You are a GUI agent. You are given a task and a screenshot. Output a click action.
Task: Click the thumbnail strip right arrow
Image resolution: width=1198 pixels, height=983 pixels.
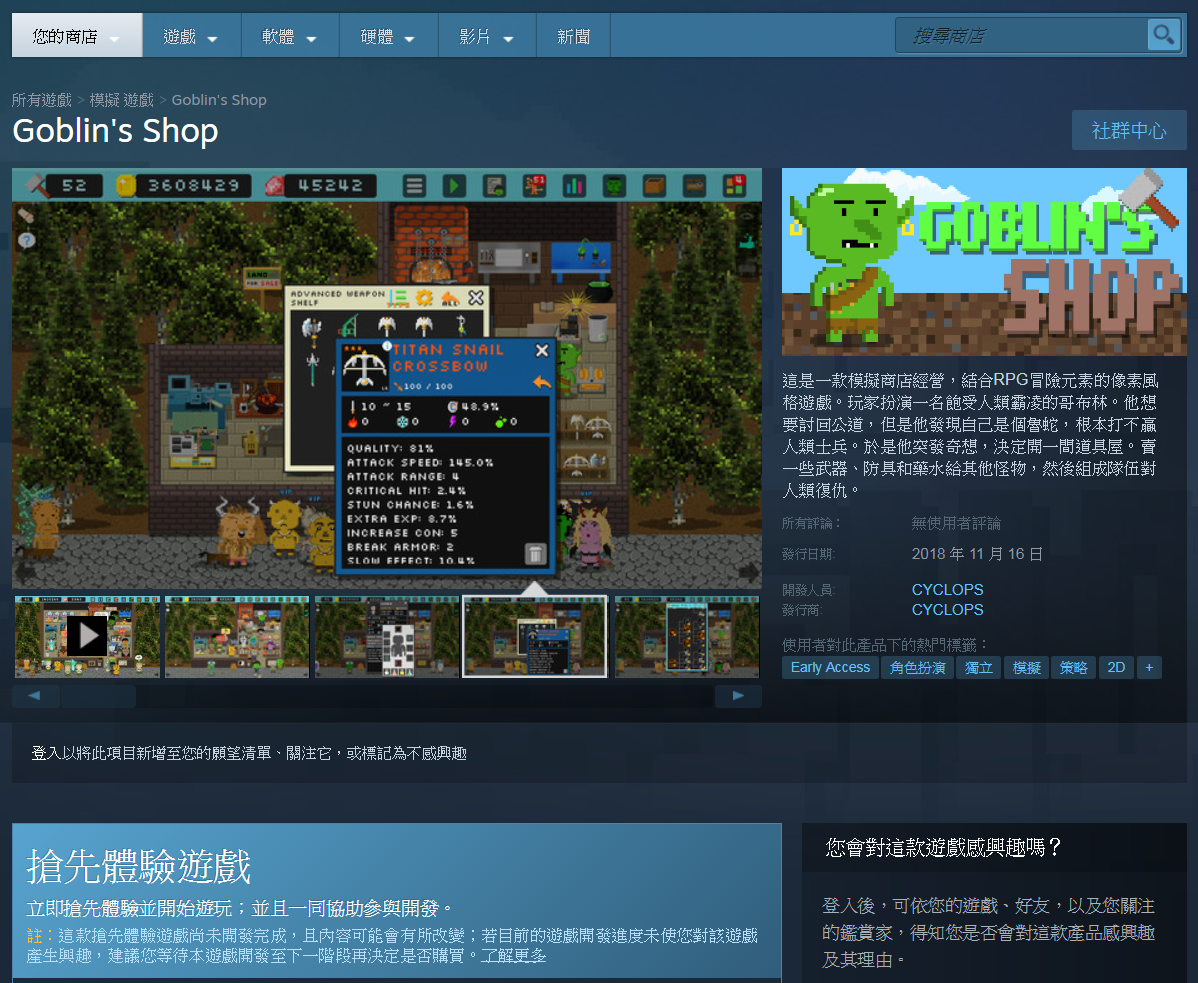click(x=738, y=696)
